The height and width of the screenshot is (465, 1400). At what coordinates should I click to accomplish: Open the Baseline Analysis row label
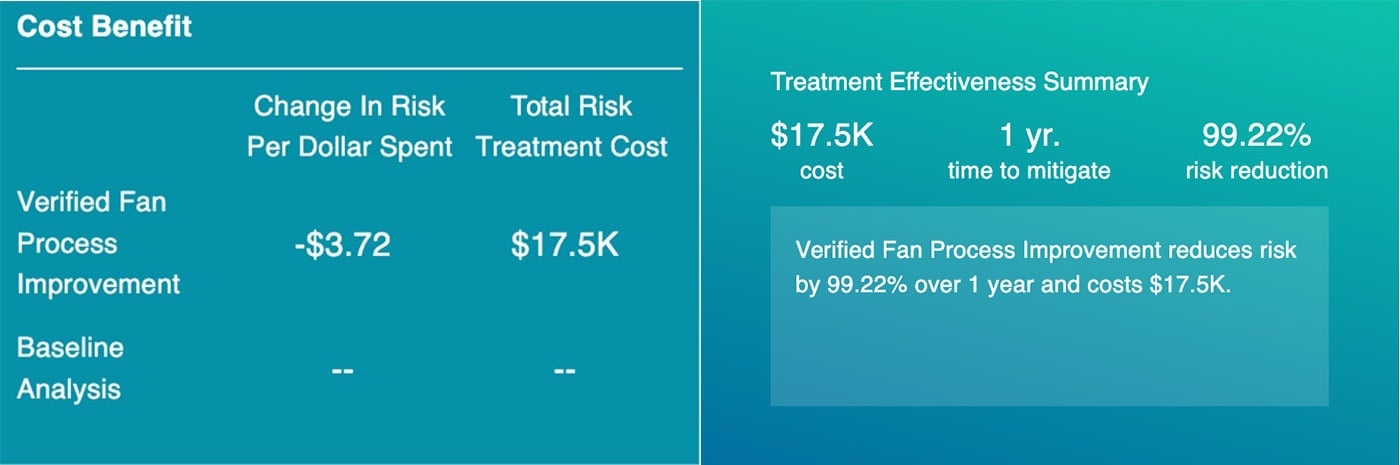(70, 368)
